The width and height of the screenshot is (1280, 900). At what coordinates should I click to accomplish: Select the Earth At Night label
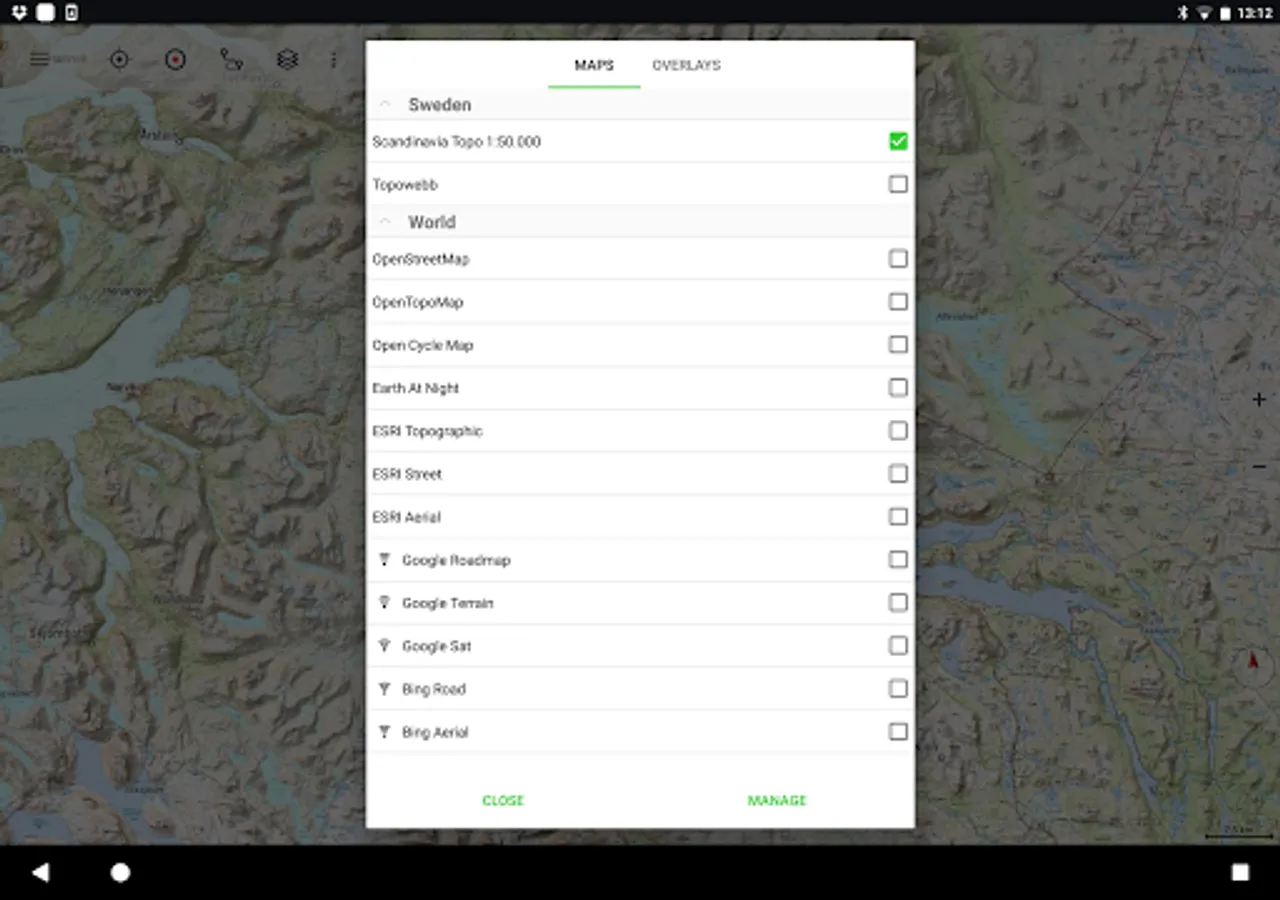tap(416, 388)
